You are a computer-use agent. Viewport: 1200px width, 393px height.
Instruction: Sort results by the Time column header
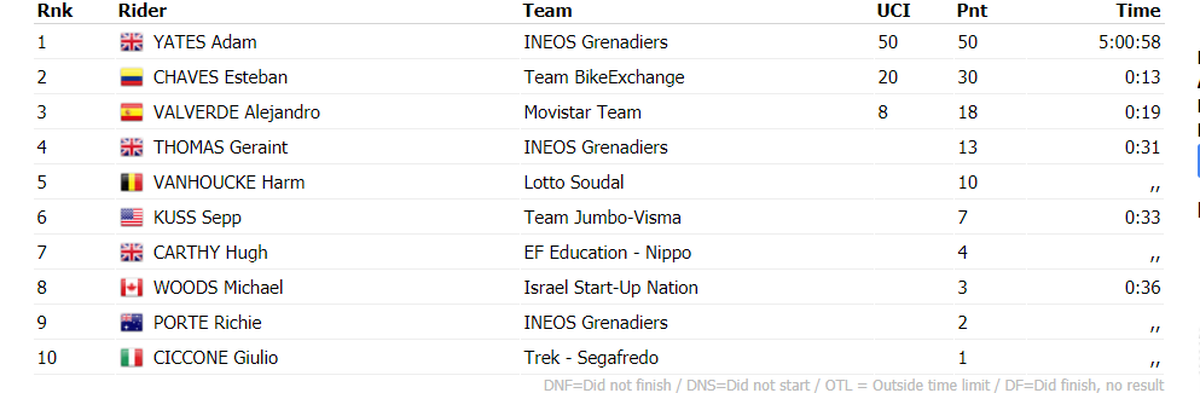coord(1138,11)
